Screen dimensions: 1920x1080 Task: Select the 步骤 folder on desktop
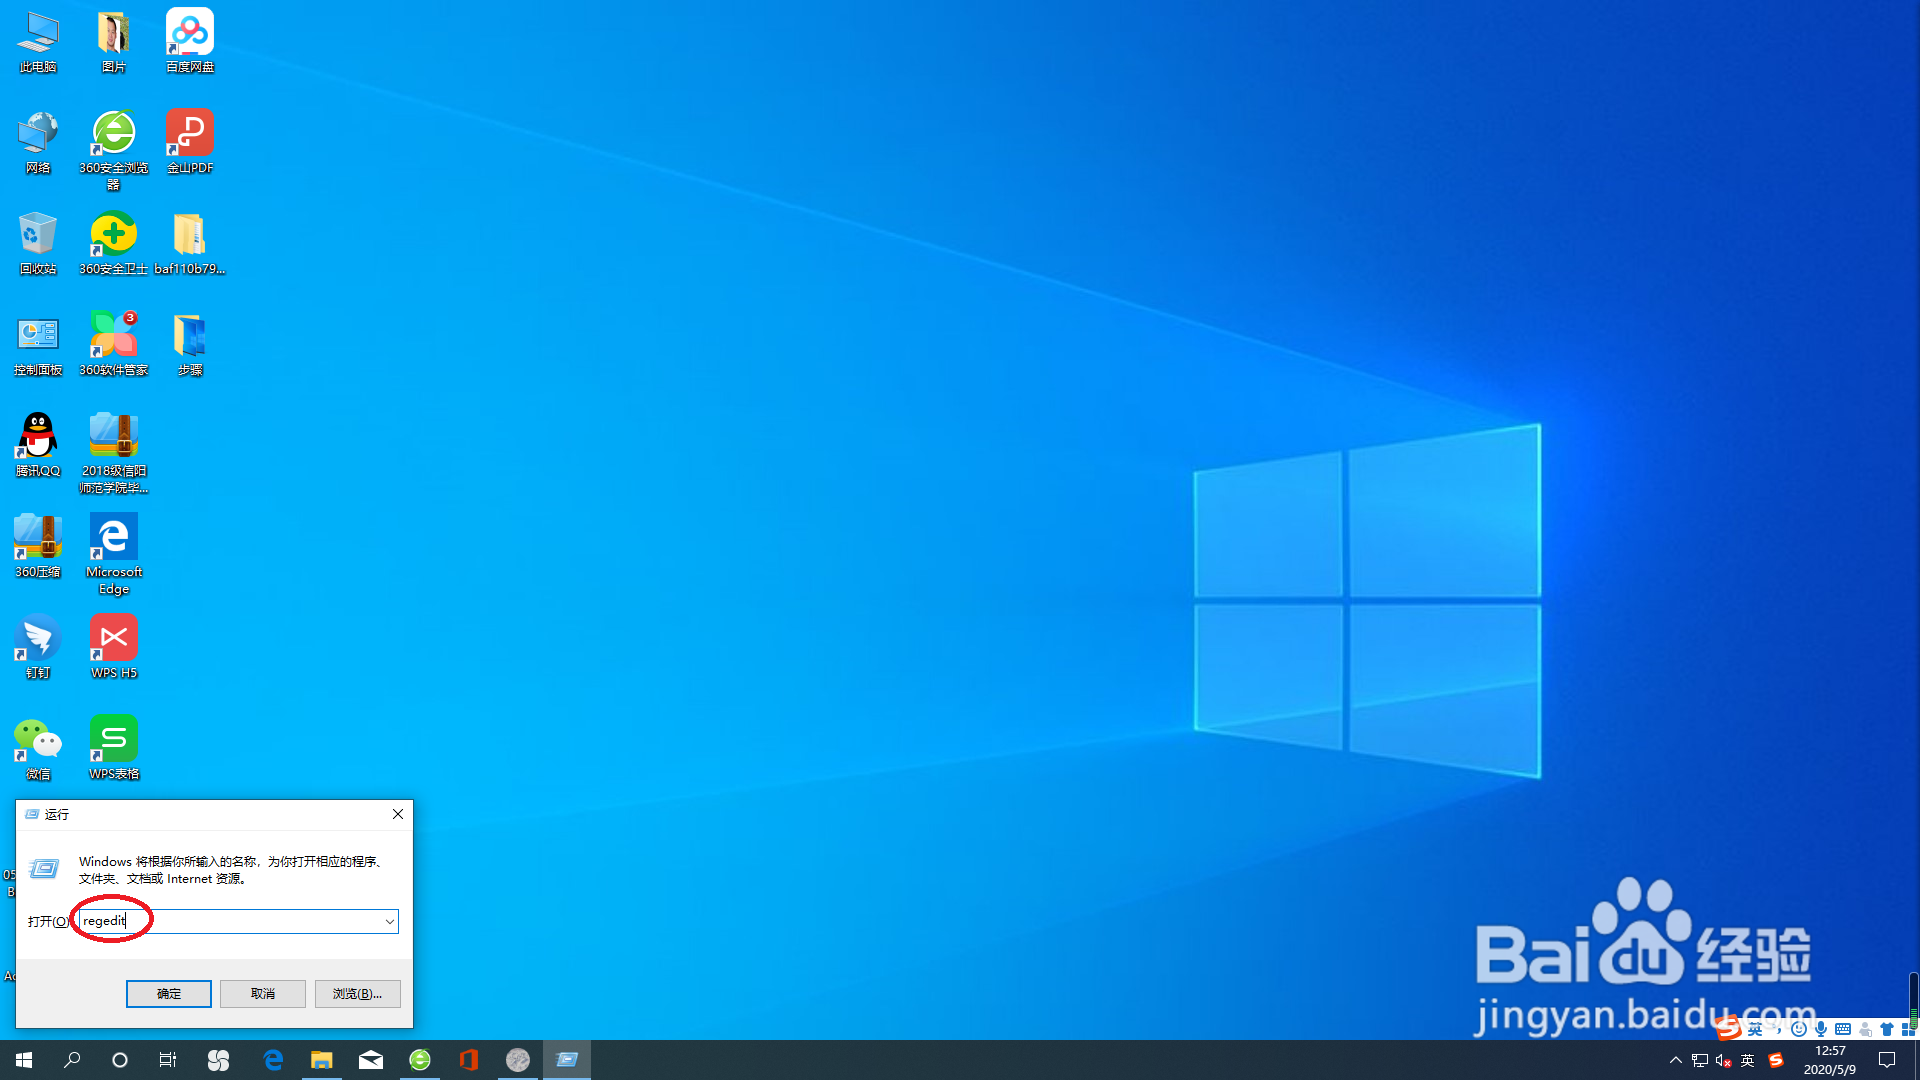[x=190, y=345]
